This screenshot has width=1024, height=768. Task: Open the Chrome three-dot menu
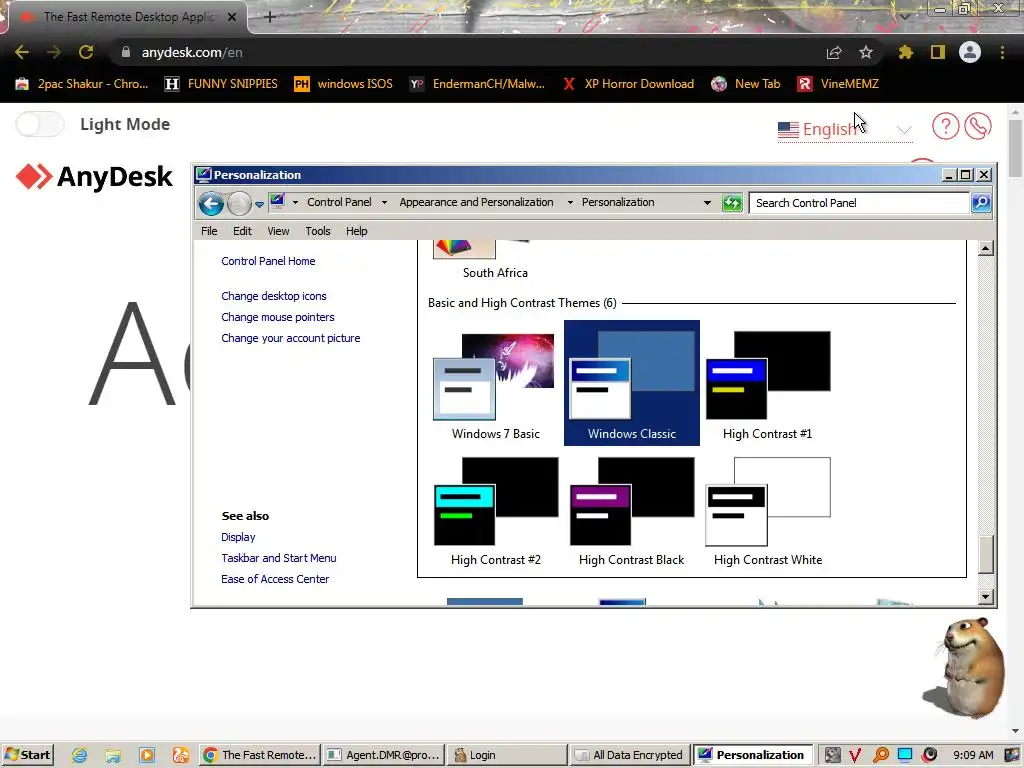pyautogui.click(x=1002, y=52)
